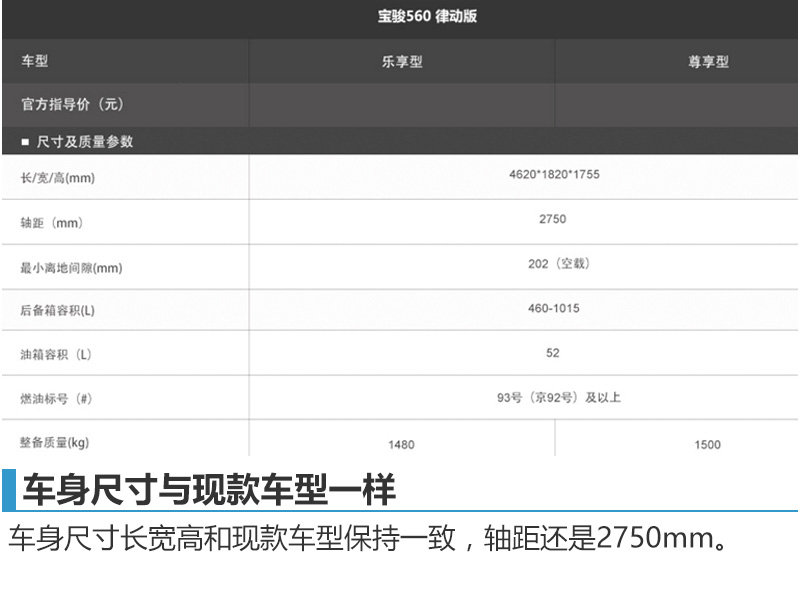Select the "官方指导价（元）" row label

[72, 104]
